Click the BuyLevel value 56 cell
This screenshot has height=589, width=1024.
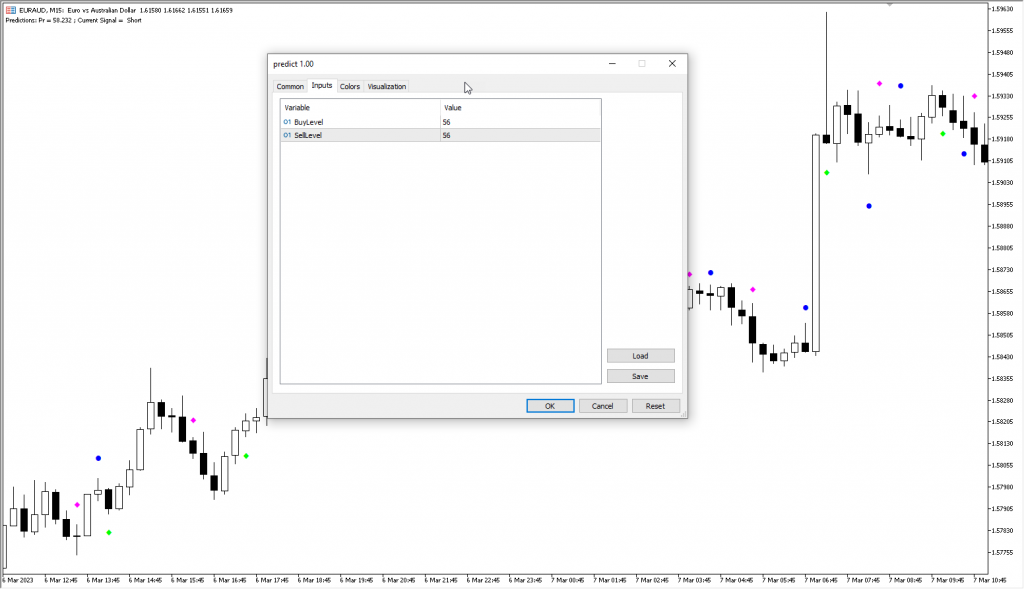point(520,122)
